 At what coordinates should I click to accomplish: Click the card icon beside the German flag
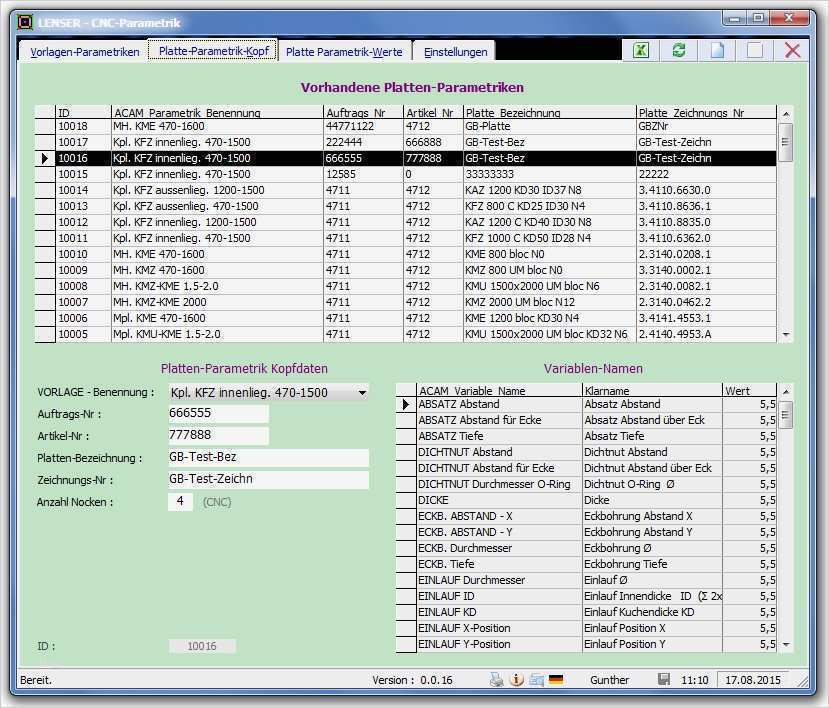click(536, 680)
